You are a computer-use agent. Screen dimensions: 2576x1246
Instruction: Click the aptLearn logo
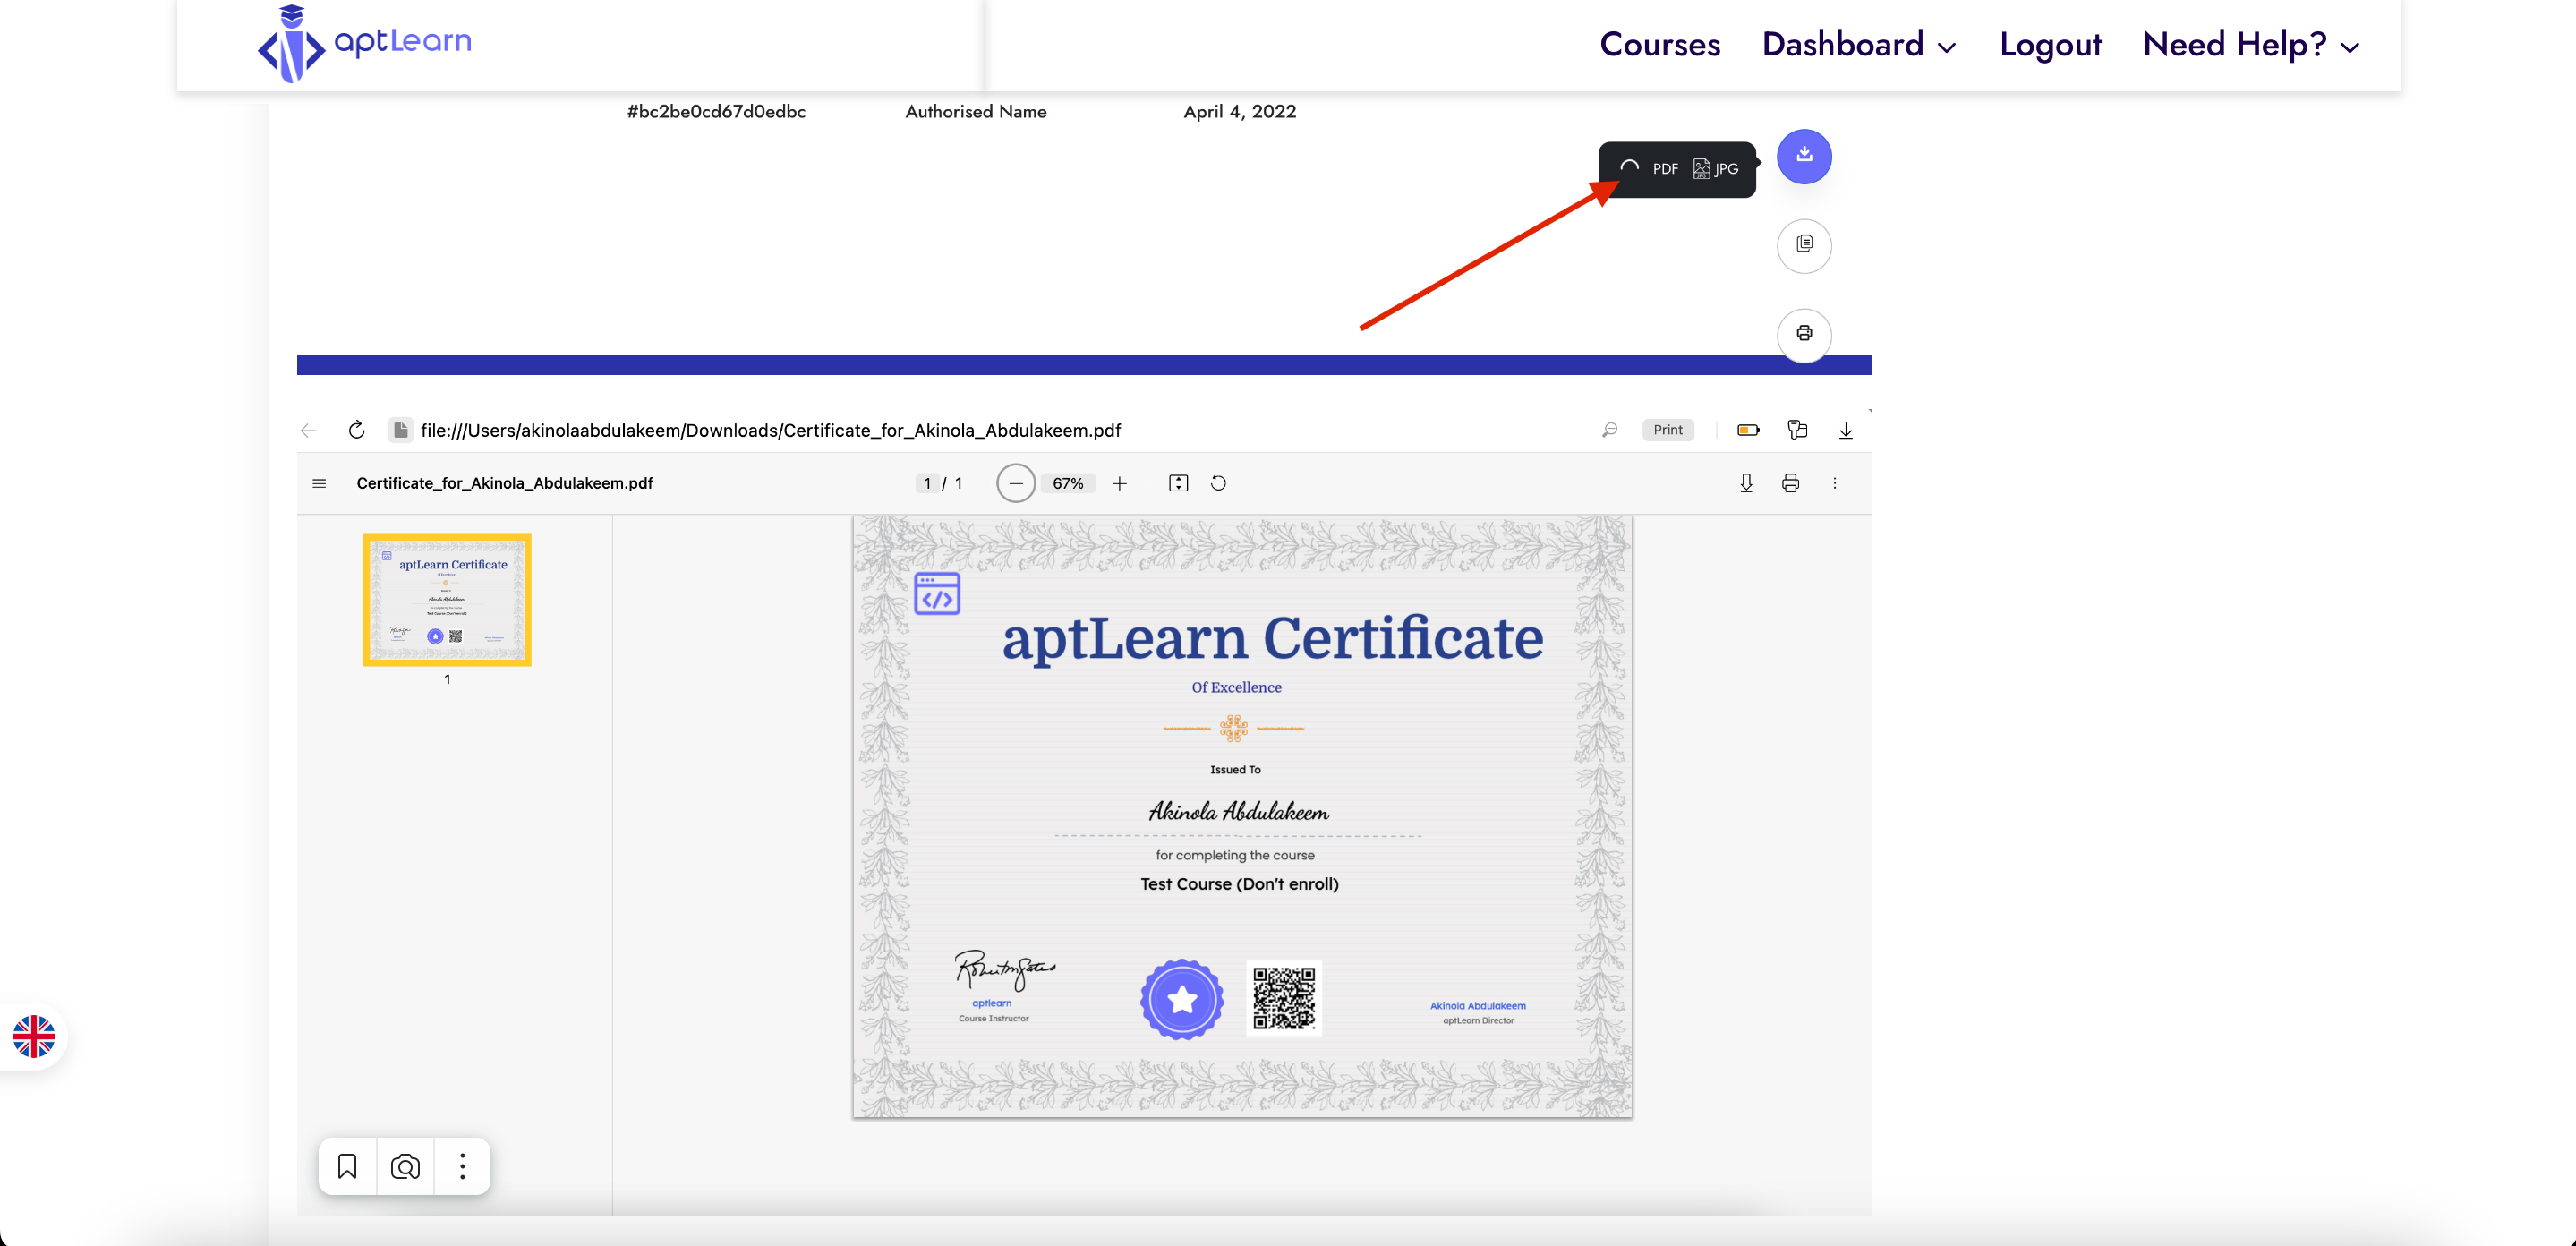(x=365, y=44)
